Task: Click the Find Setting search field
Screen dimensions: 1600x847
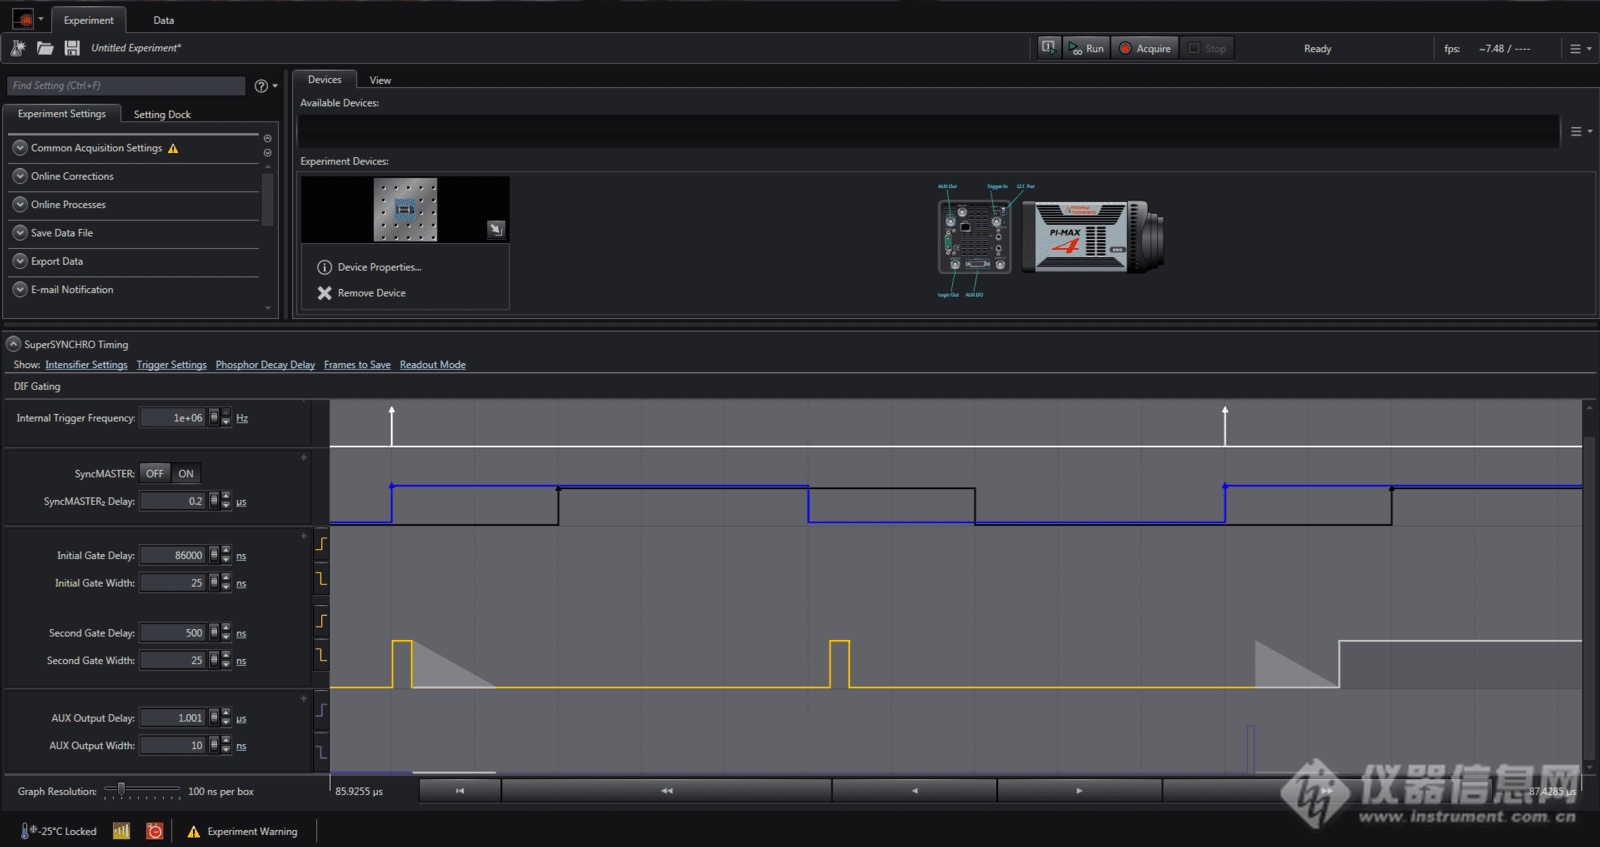Action: (126, 86)
